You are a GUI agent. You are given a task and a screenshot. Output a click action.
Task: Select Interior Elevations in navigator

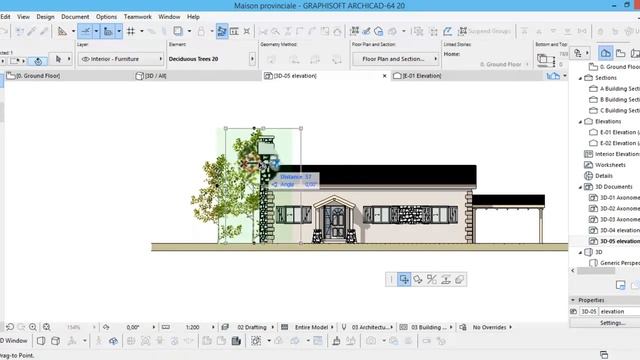click(612, 154)
